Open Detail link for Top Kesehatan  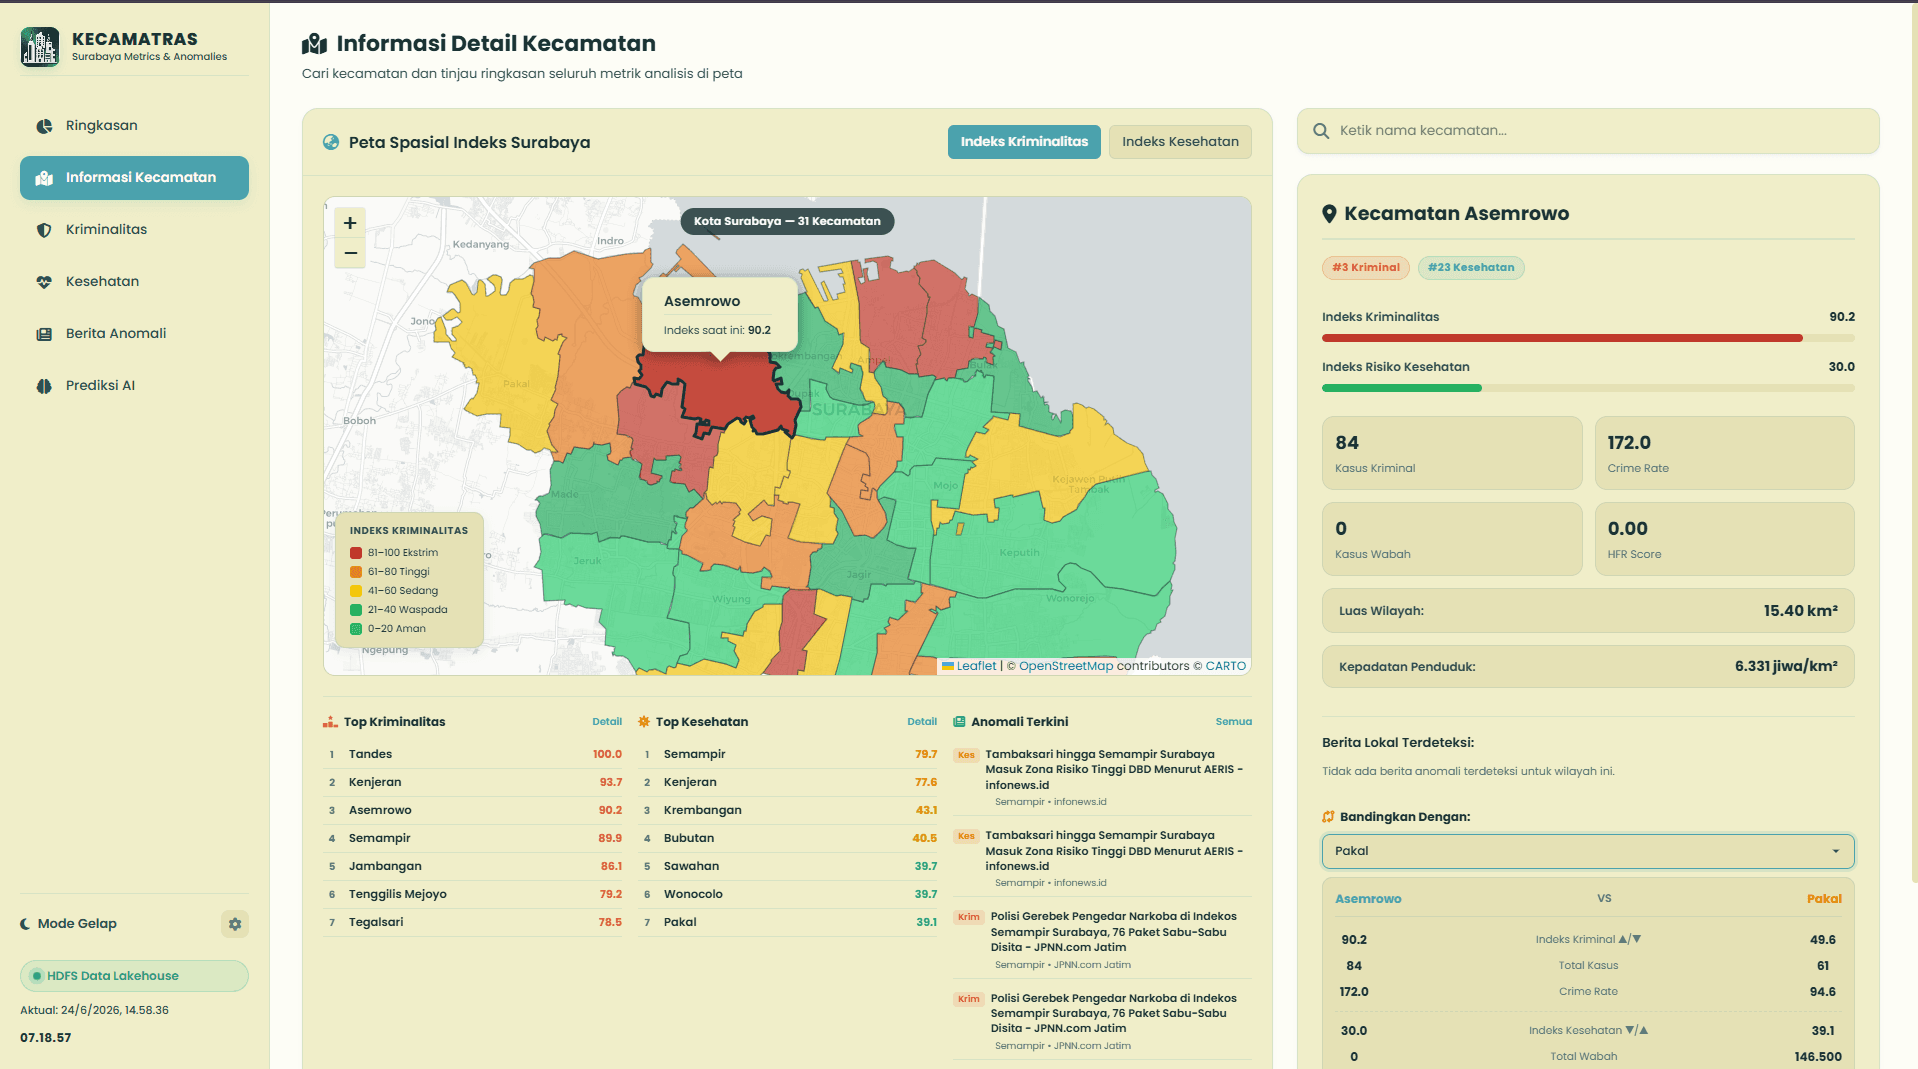point(921,722)
